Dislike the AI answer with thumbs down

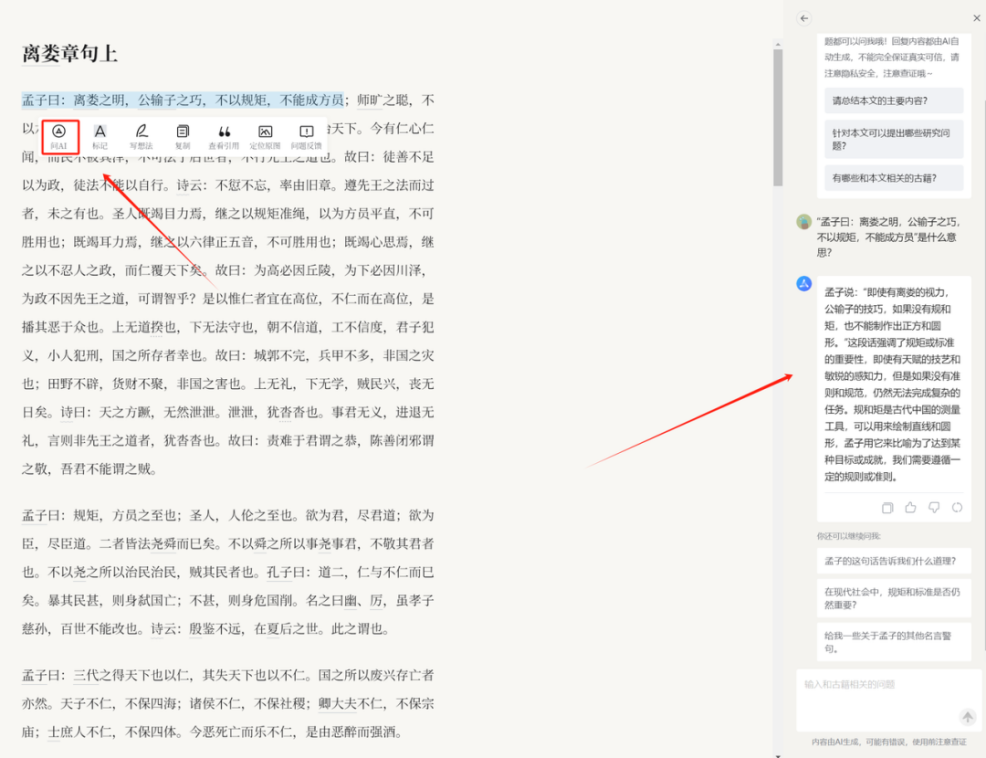[933, 507]
